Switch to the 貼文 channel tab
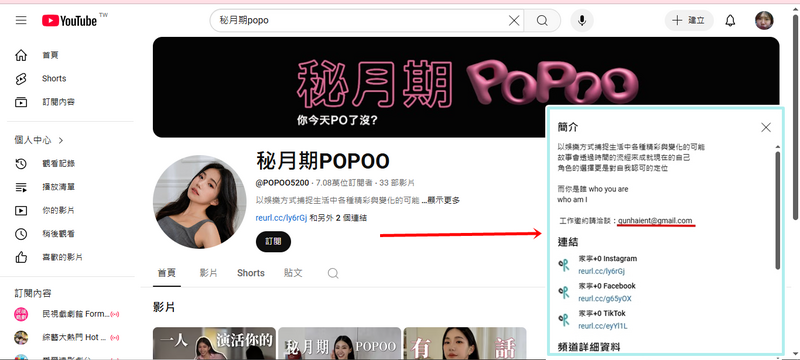The width and height of the screenshot is (800, 360). click(293, 273)
